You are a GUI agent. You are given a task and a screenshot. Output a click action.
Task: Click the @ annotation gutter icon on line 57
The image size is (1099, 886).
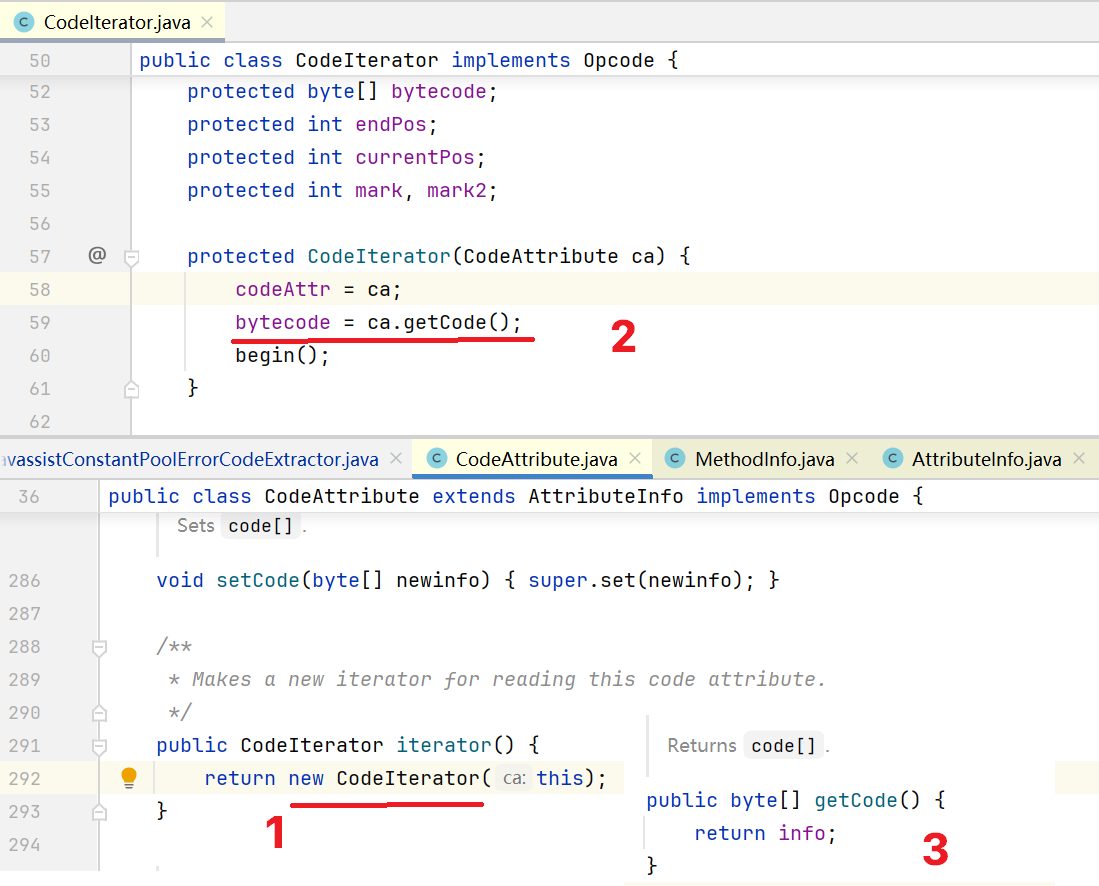(97, 255)
